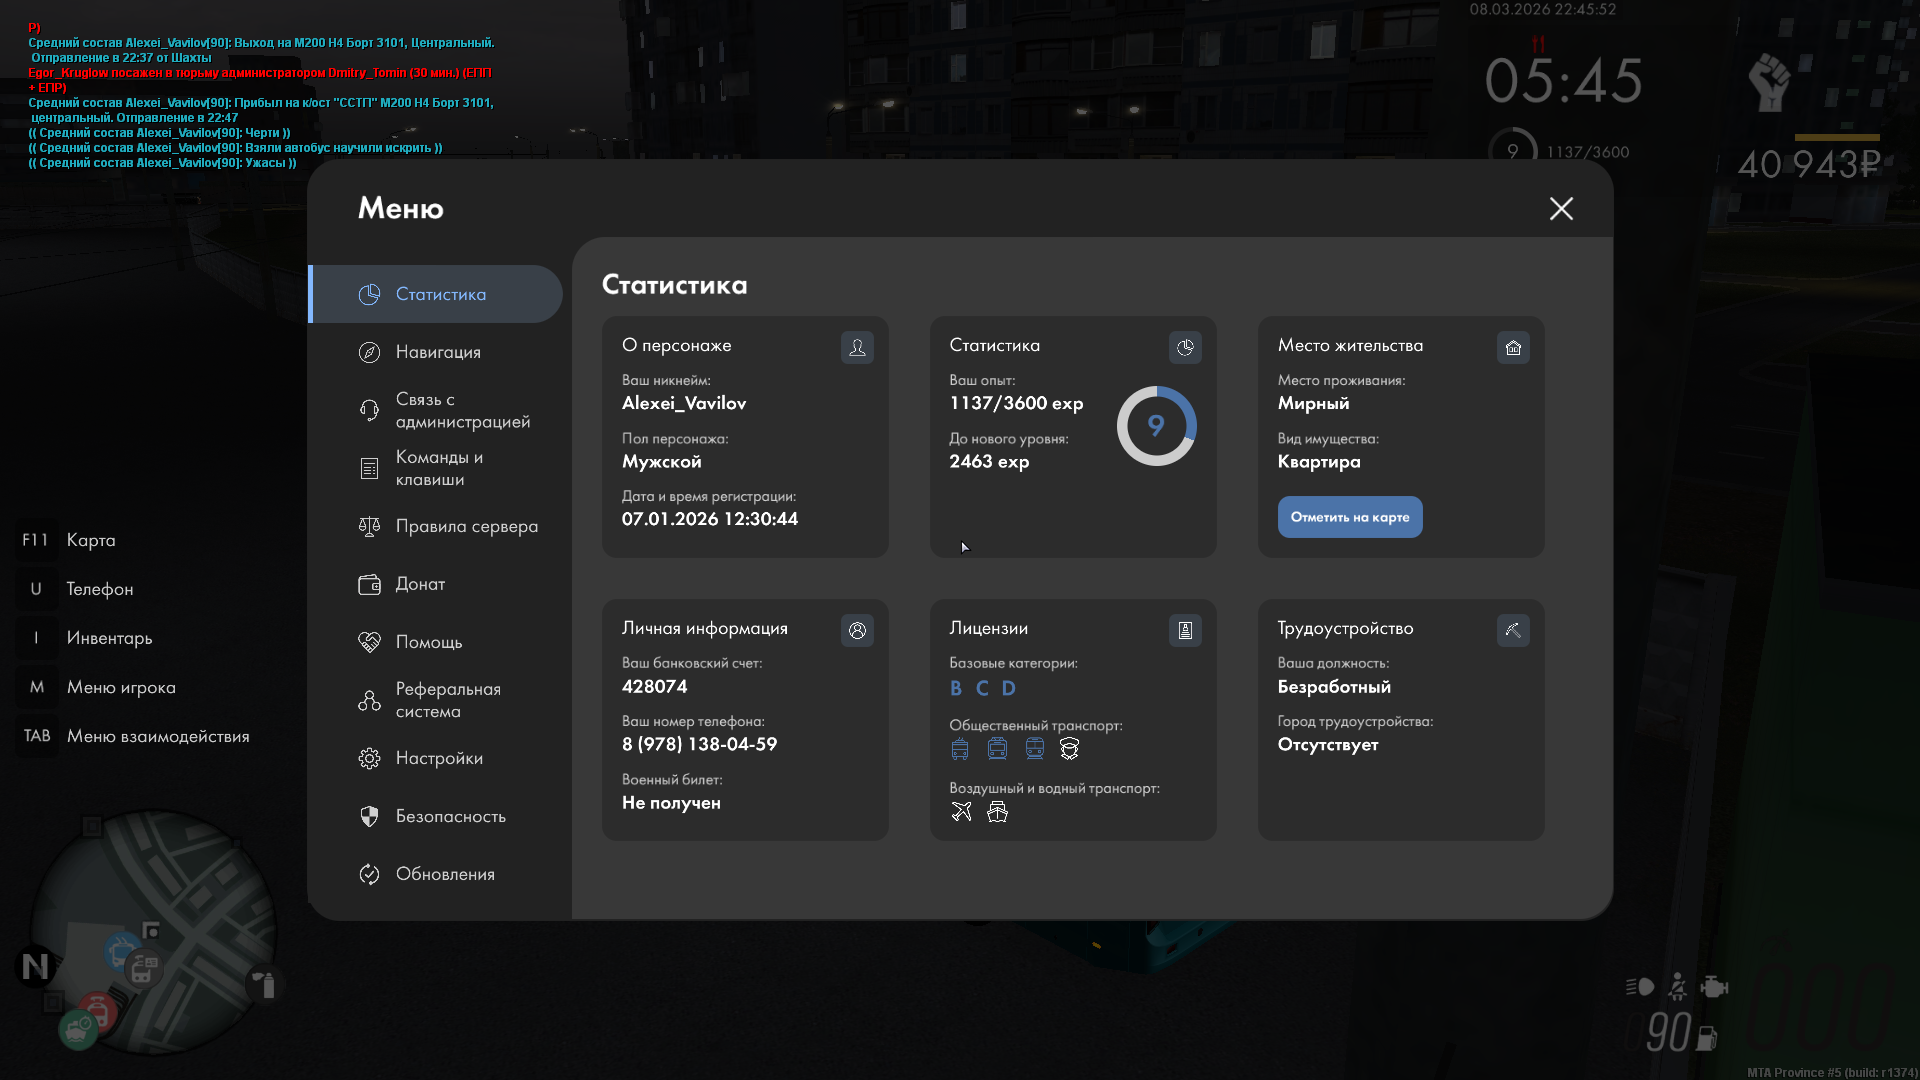This screenshot has height=1080, width=1920.
Task: Click the pie chart icon in Статистика card
Action: (1185, 347)
